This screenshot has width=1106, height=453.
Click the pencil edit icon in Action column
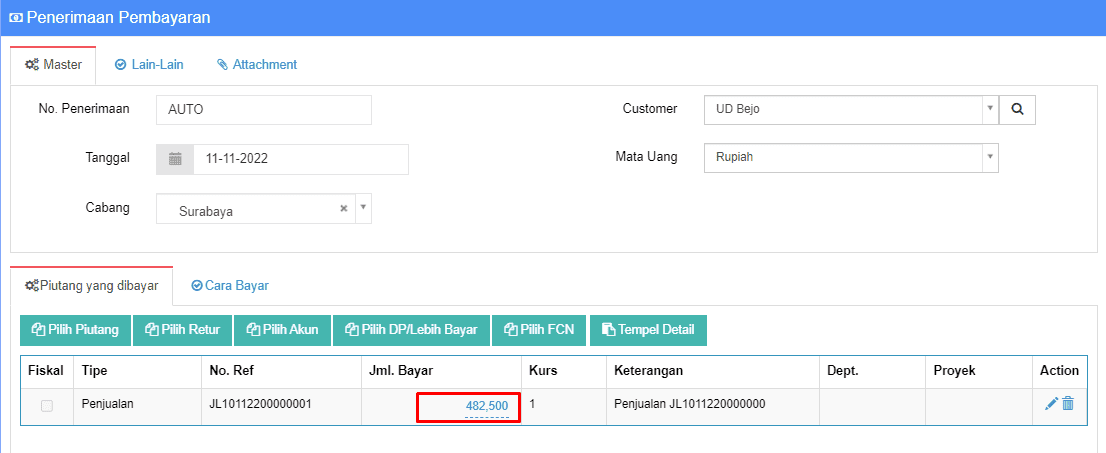click(x=1051, y=404)
